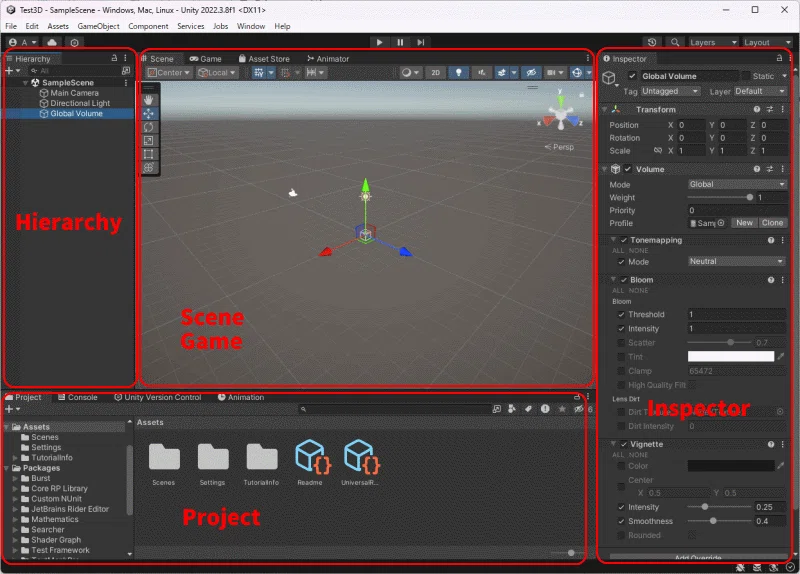Open Vignette help icon
Screen dimensions: 800x574
tap(771, 444)
